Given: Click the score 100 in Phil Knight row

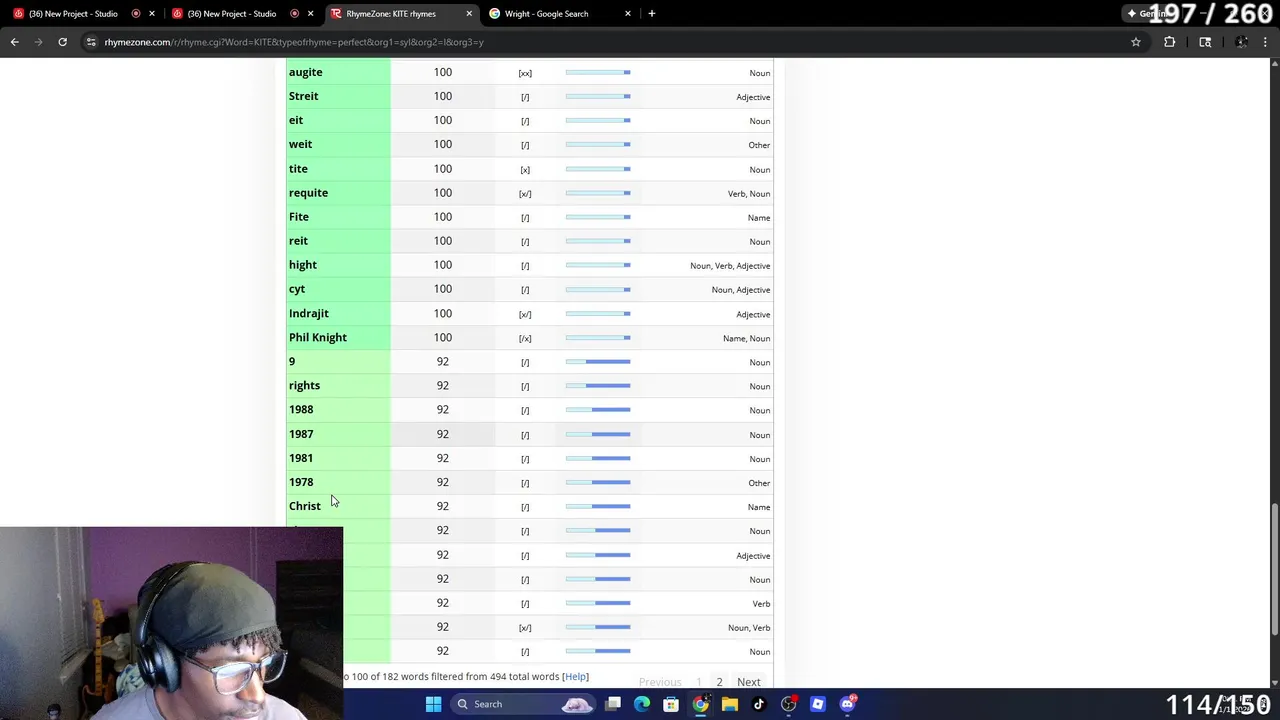Looking at the screenshot, I should pyautogui.click(x=443, y=337).
